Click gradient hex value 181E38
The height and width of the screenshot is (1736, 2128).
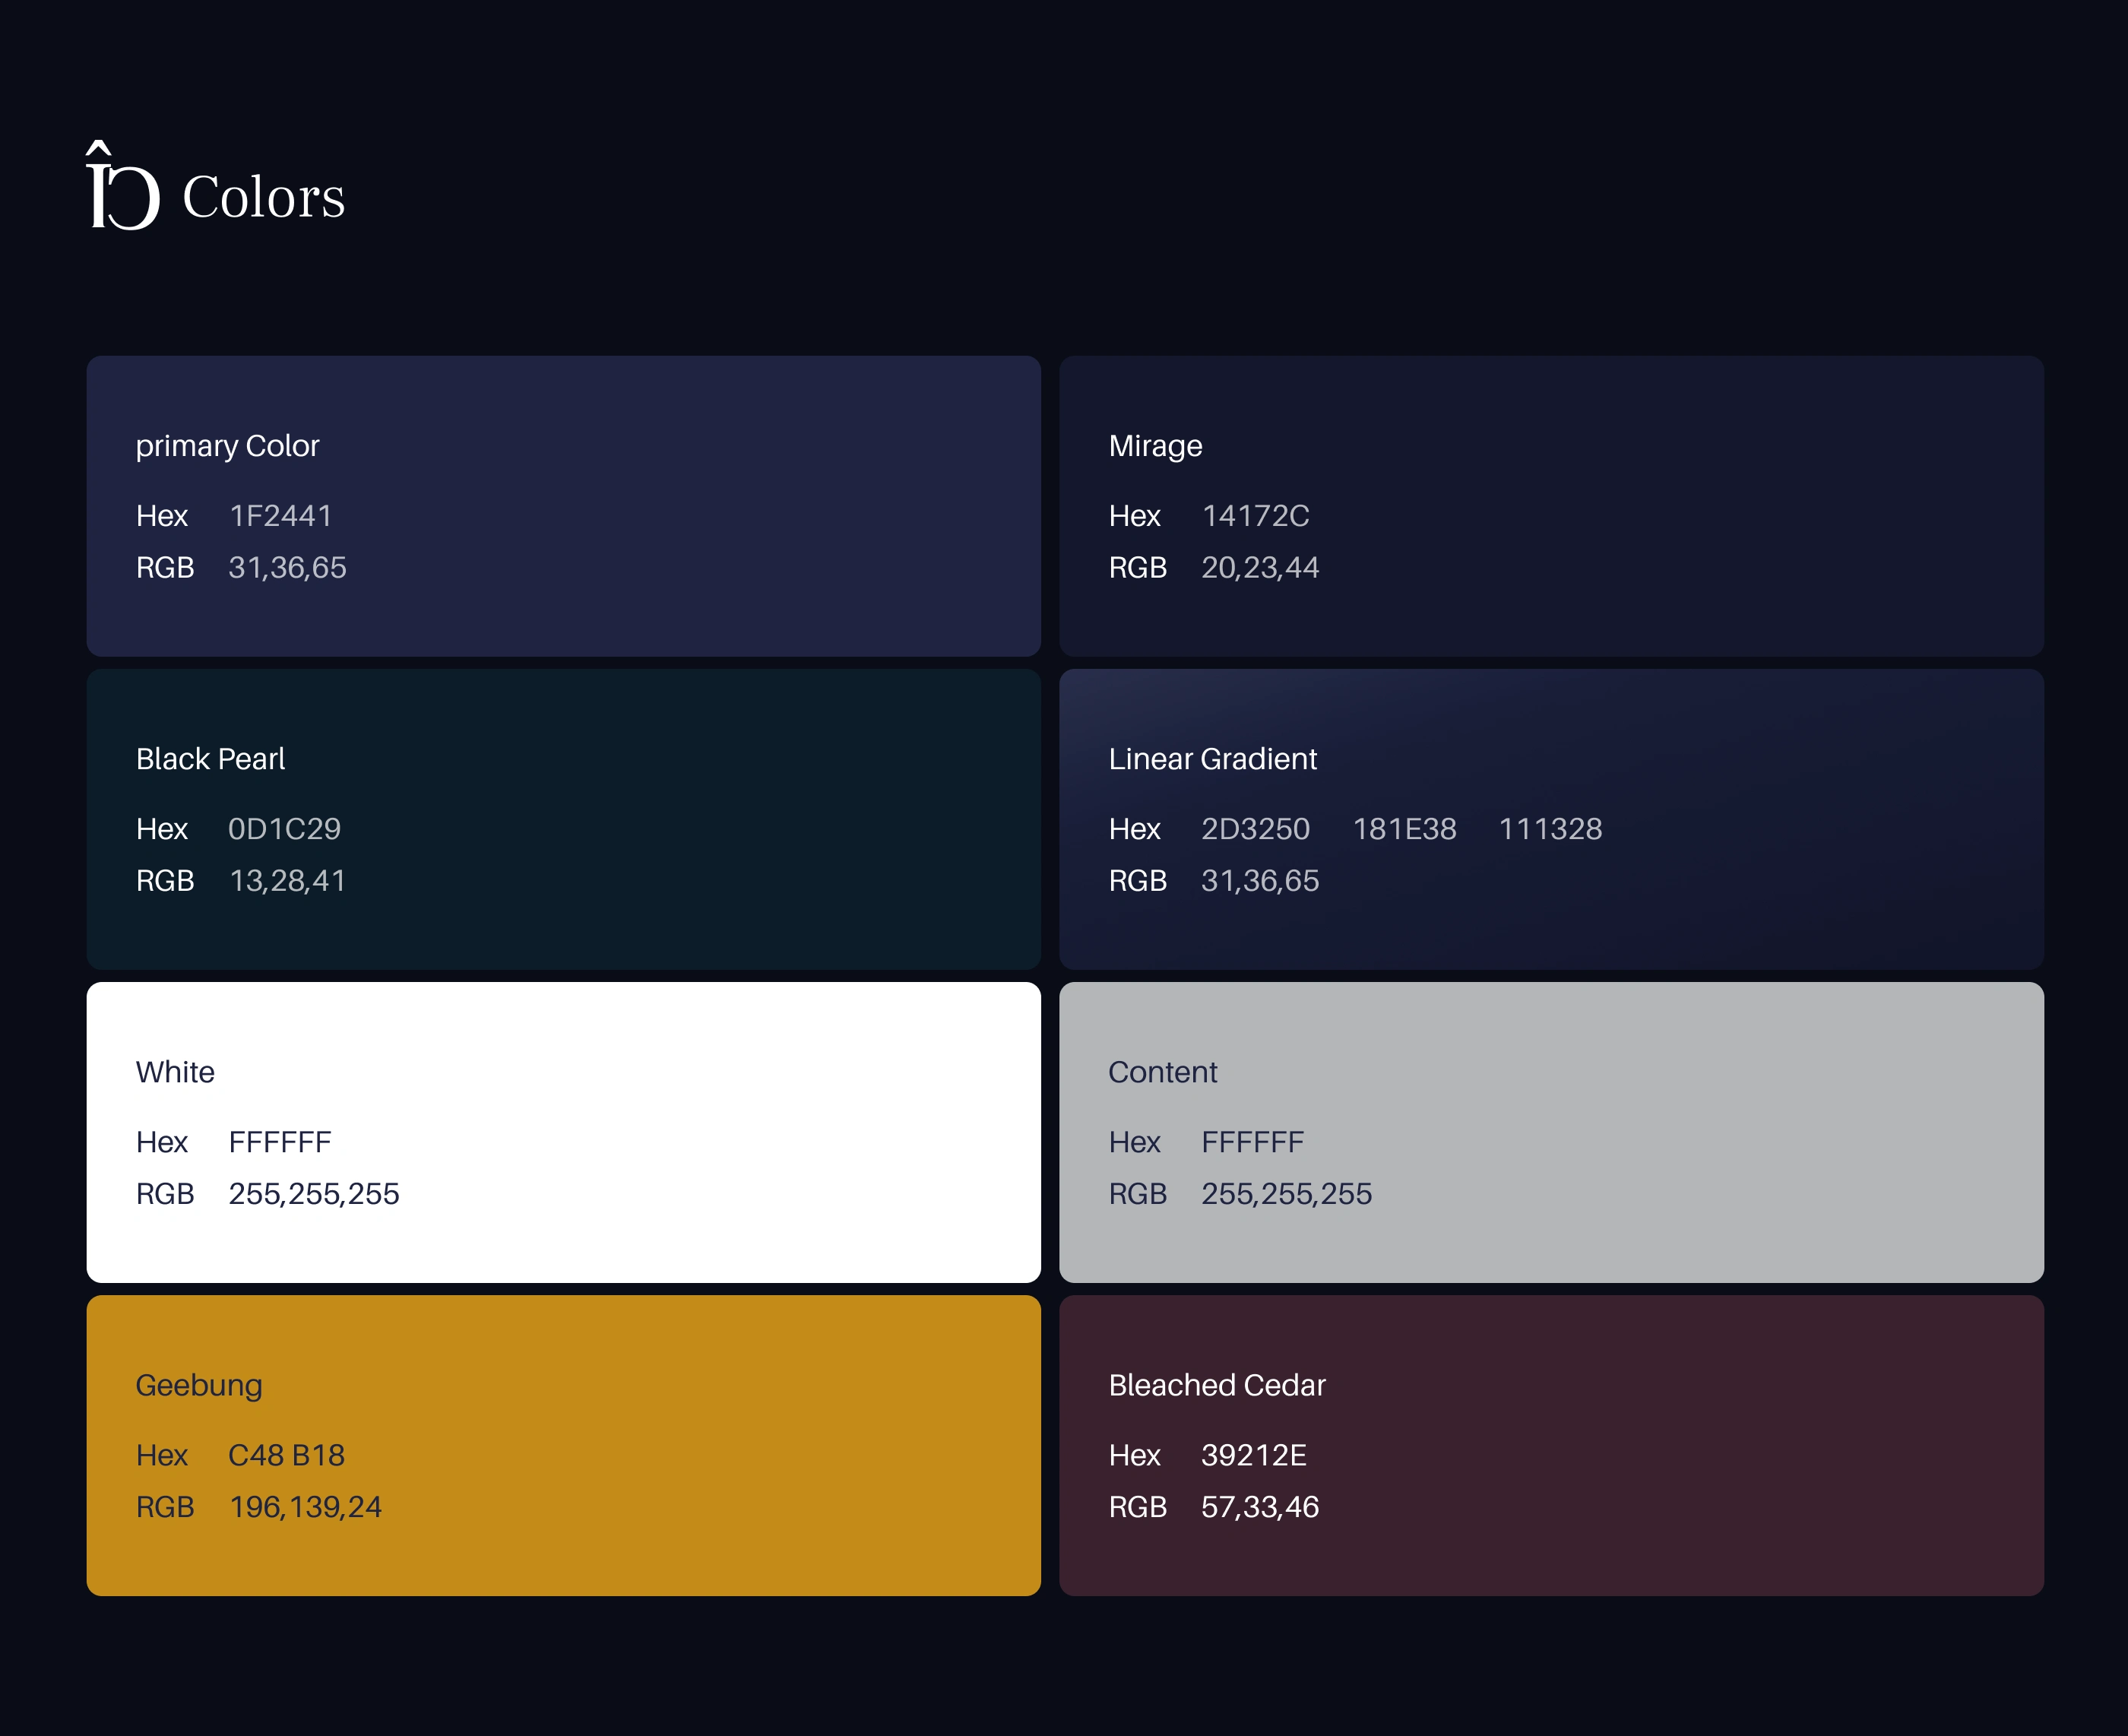click(1404, 829)
